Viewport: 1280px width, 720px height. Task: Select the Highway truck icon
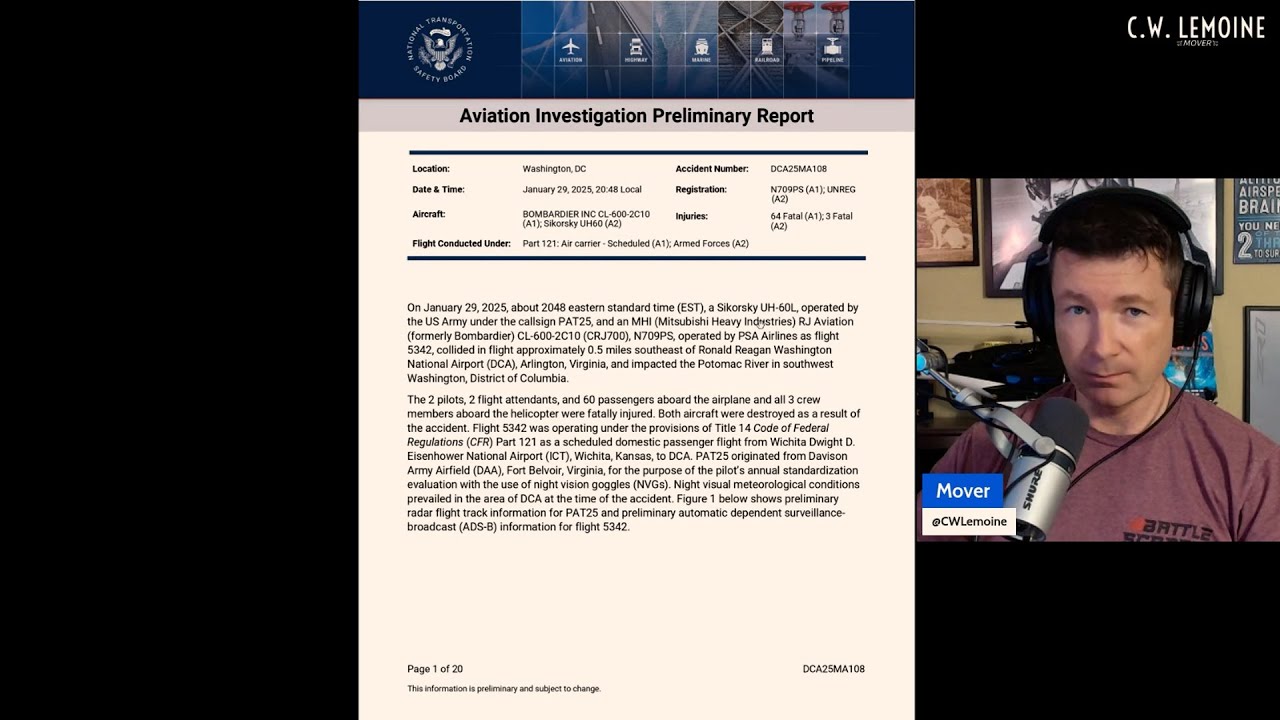[x=636, y=47]
